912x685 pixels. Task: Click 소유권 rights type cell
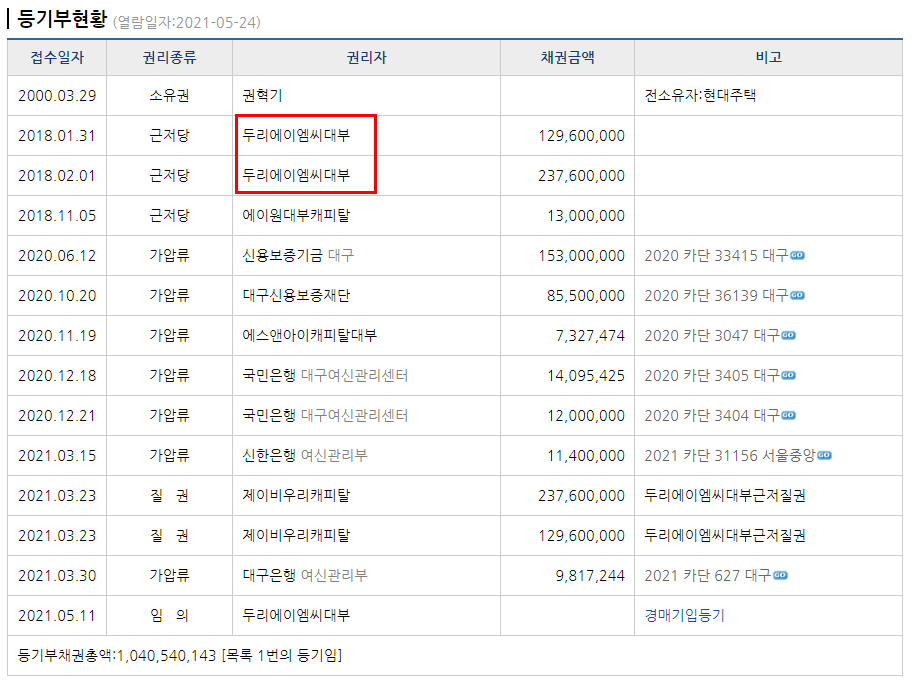(169, 95)
